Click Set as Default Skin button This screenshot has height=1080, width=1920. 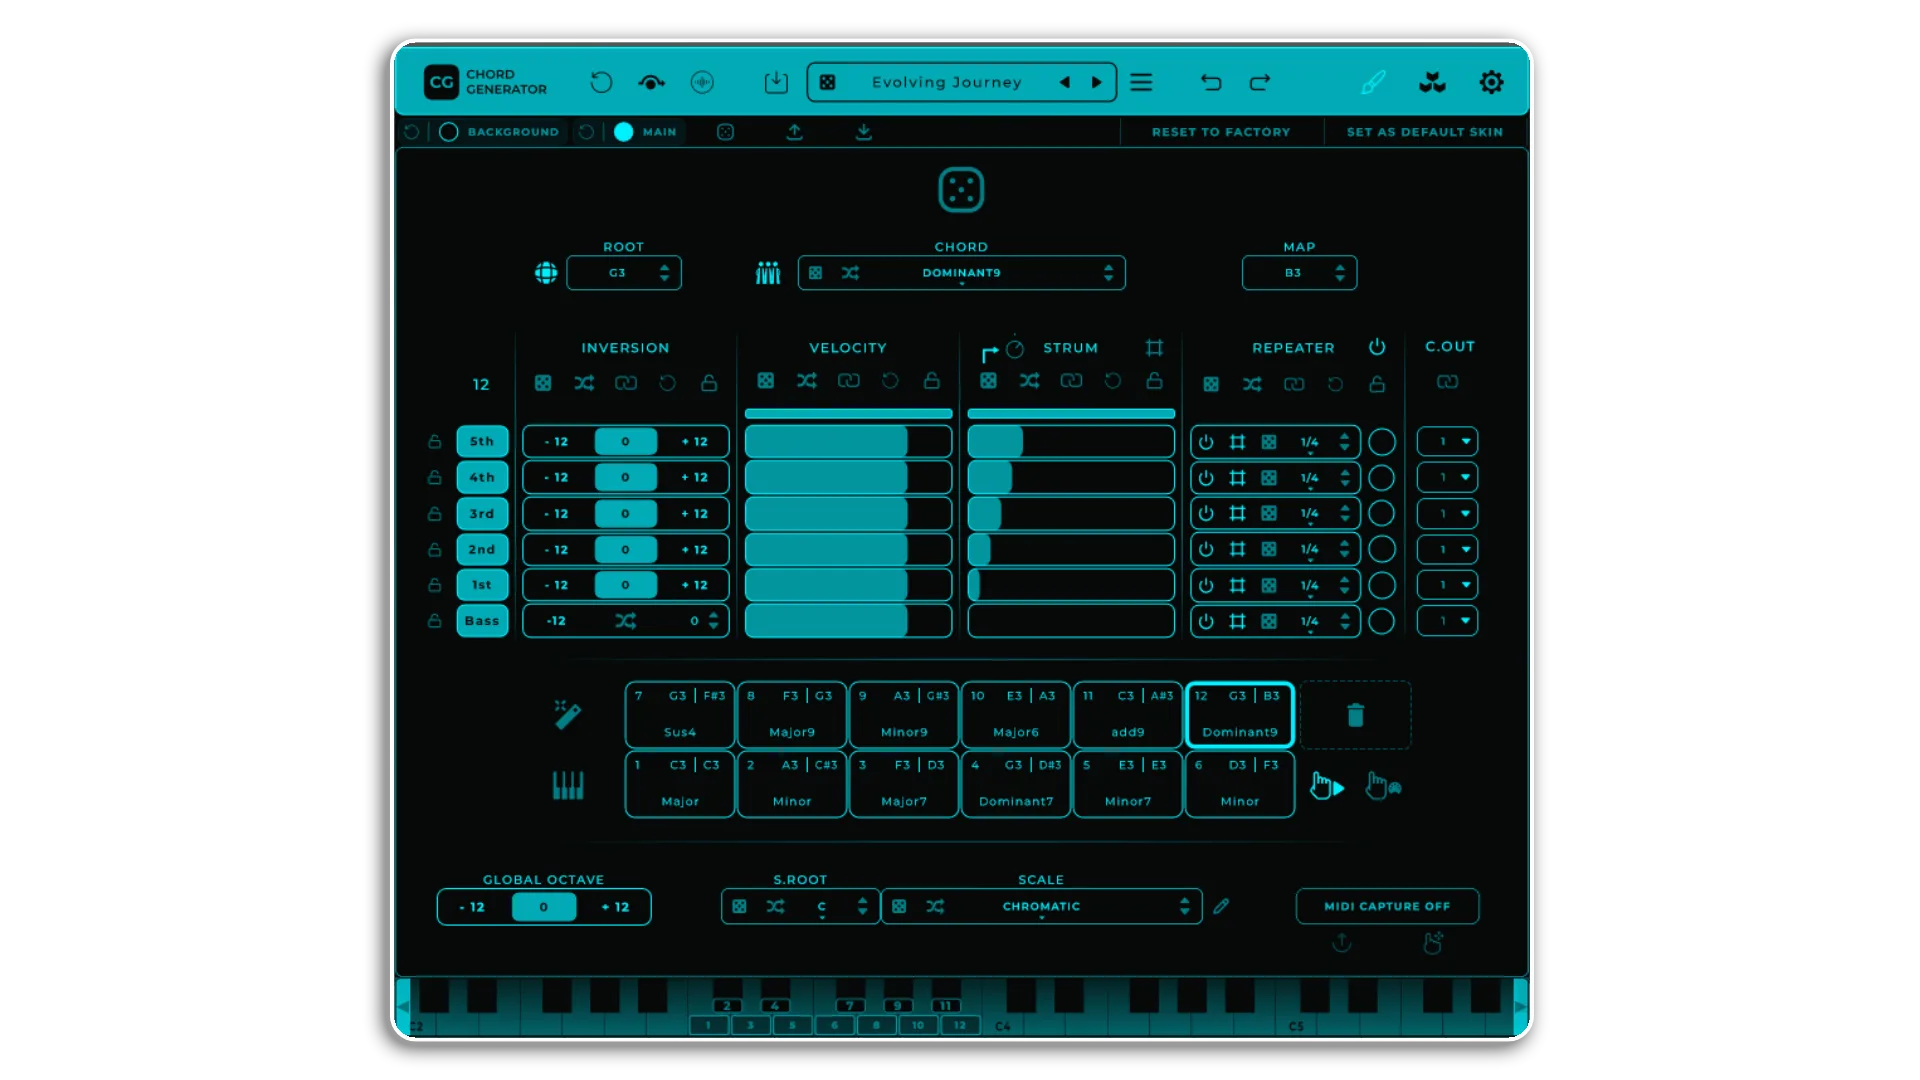coord(1424,132)
